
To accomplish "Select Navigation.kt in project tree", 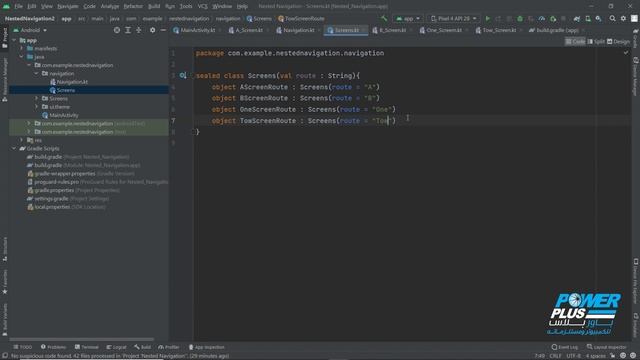I will coord(69,82).
